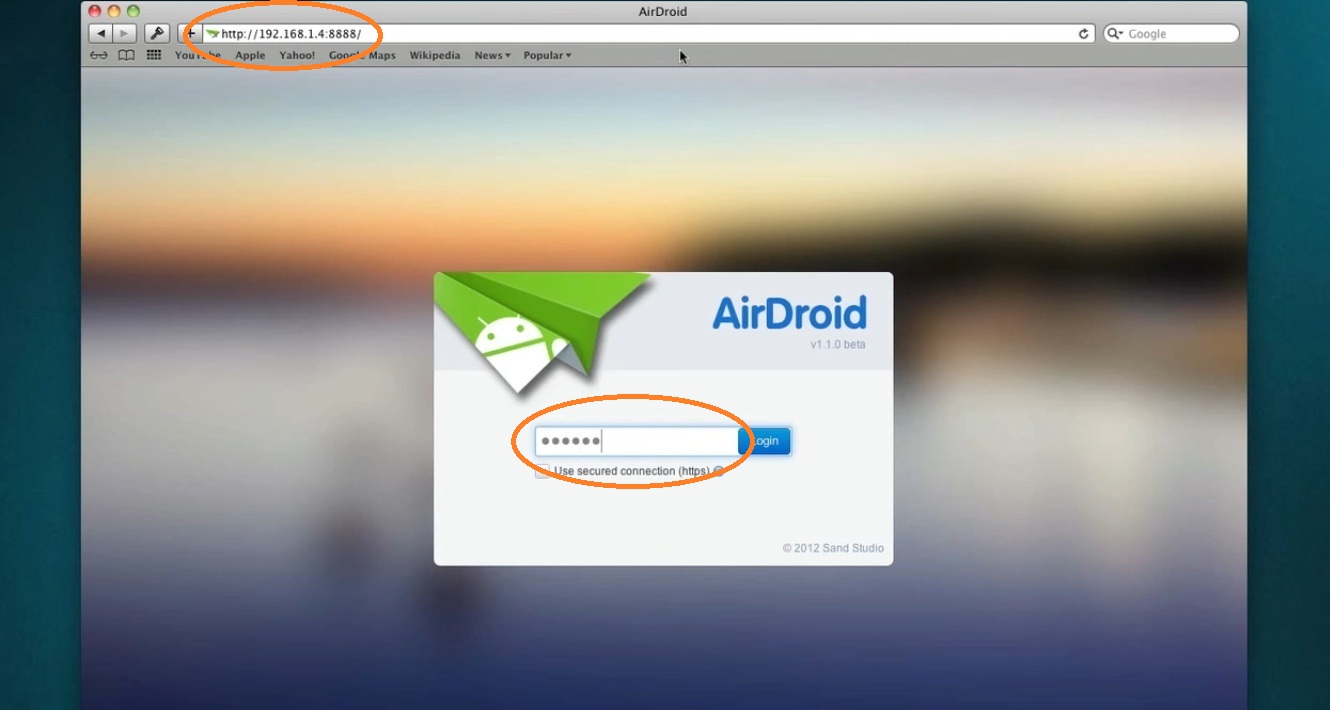The width and height of the screenshot is (1330, 710).
Task: Show all bookmarks via book icon
Action: pyautogui.click(x=126, y=56)
